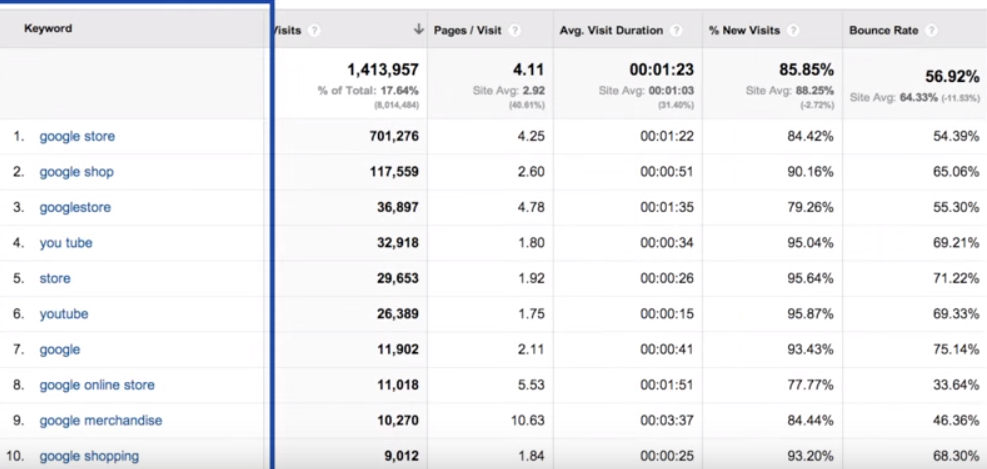The width and height of the screenshot is (987, 469).
Task: Select duration 00:01:51 for google online store
Action: [x=667, y=385]
